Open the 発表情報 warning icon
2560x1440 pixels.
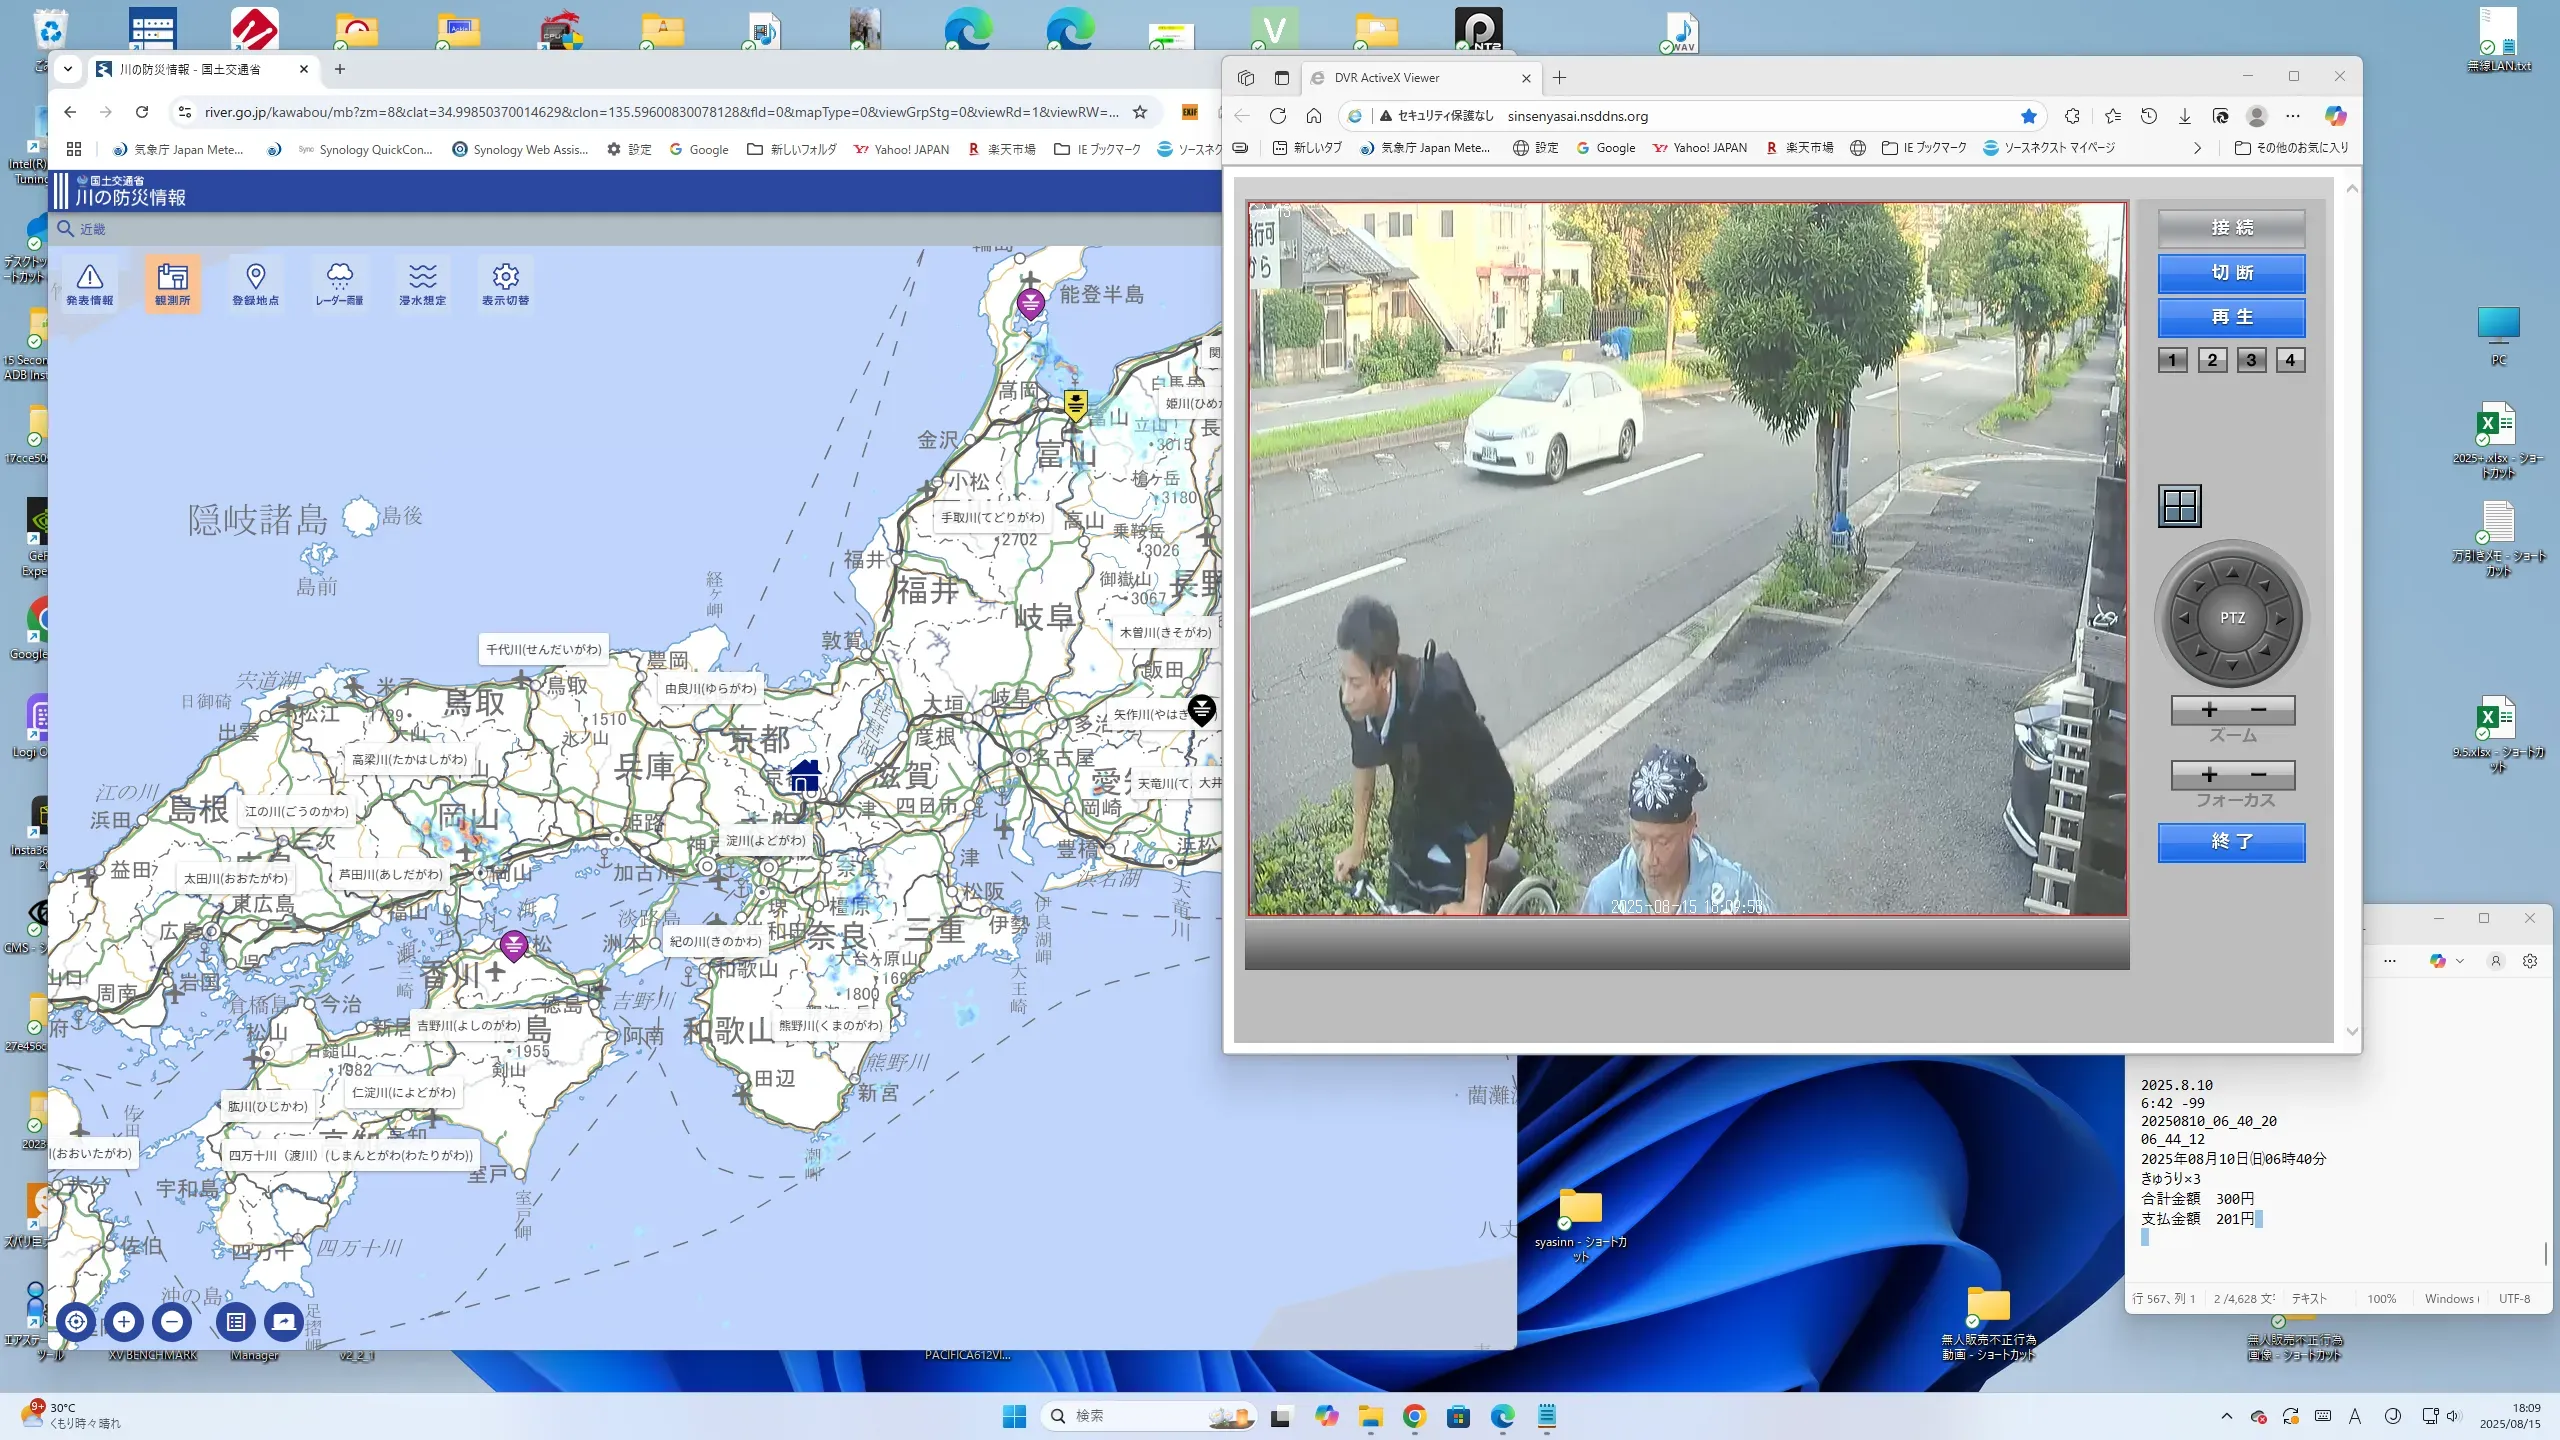(90, 284)
